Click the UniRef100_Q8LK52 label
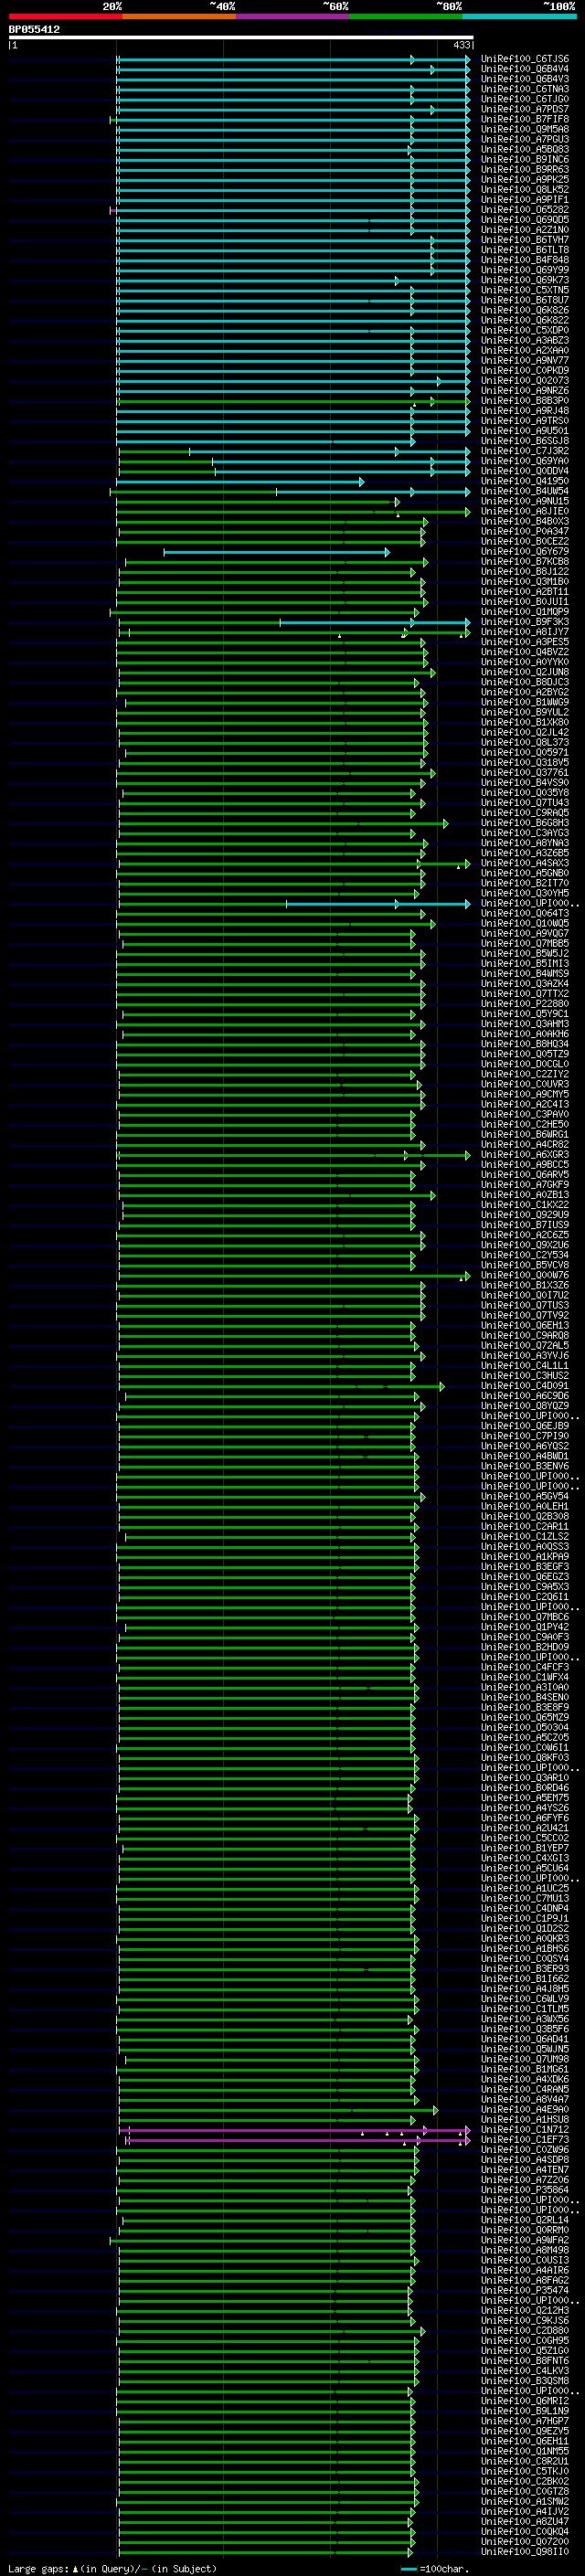The image size is (585, 2576). 525,190
